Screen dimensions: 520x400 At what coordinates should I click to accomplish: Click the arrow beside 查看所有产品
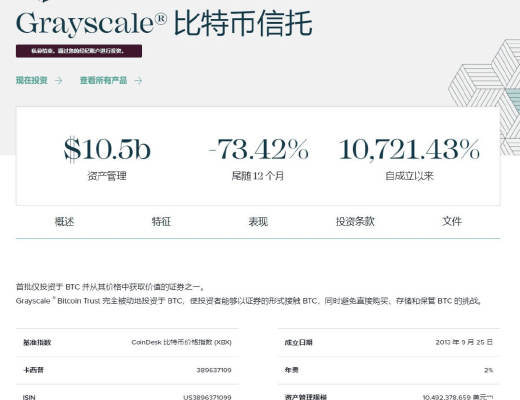point(138,80)
